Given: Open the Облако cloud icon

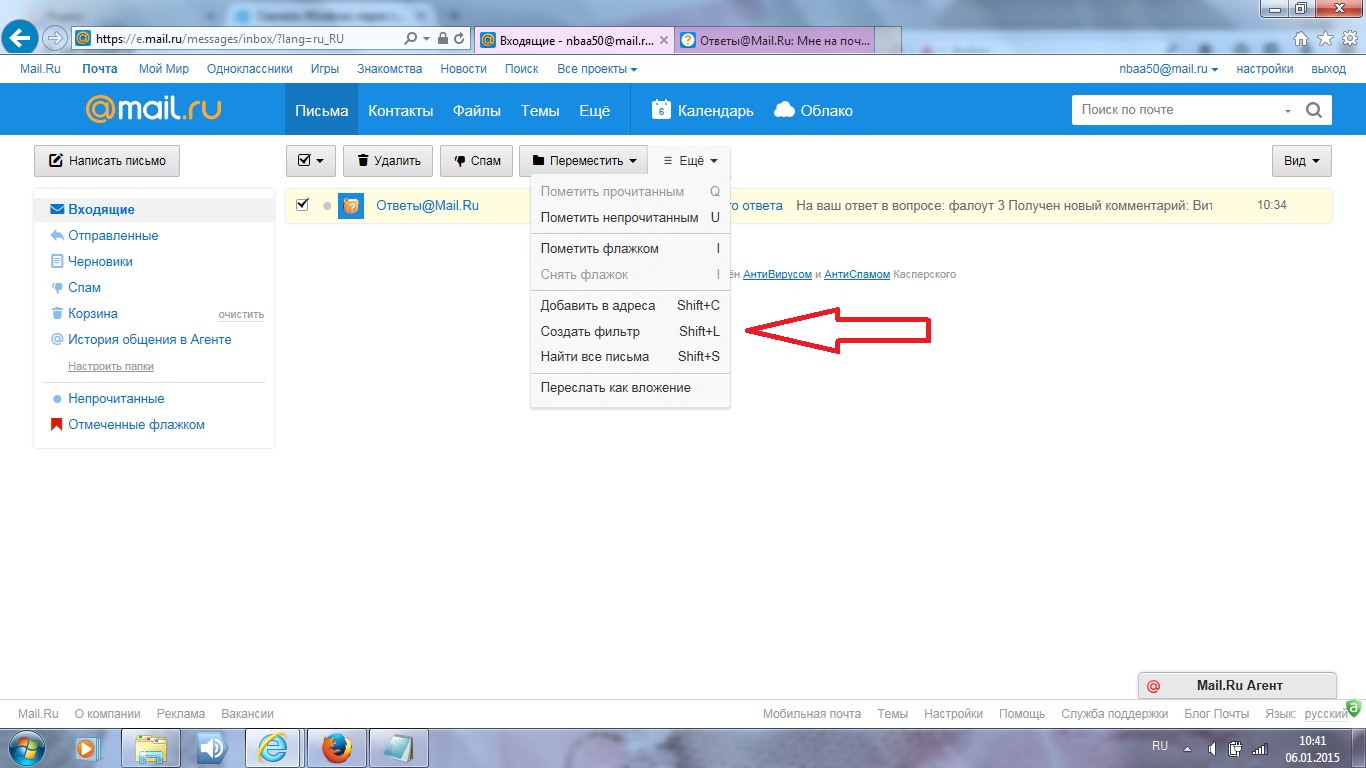Looking at the screenshot, I should pos(785,110).
